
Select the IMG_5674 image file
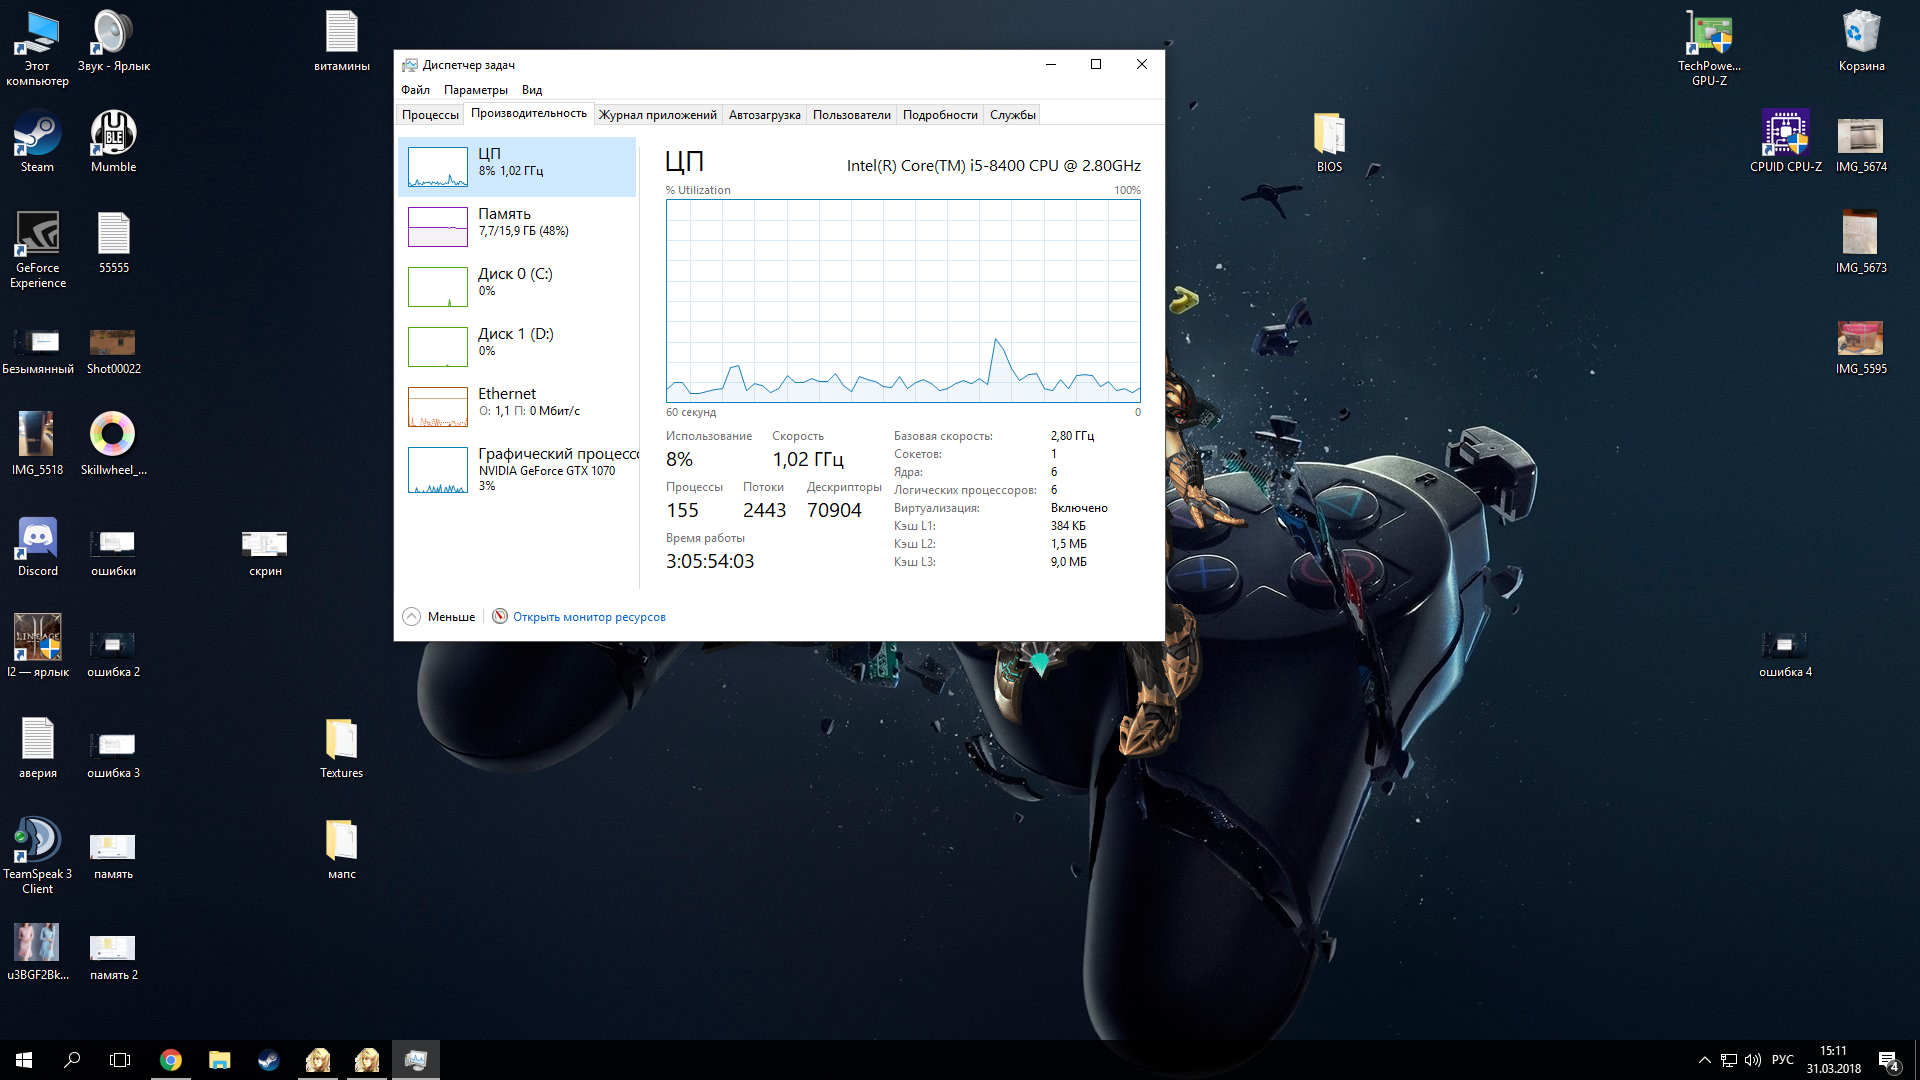(x=1862, y=145)
